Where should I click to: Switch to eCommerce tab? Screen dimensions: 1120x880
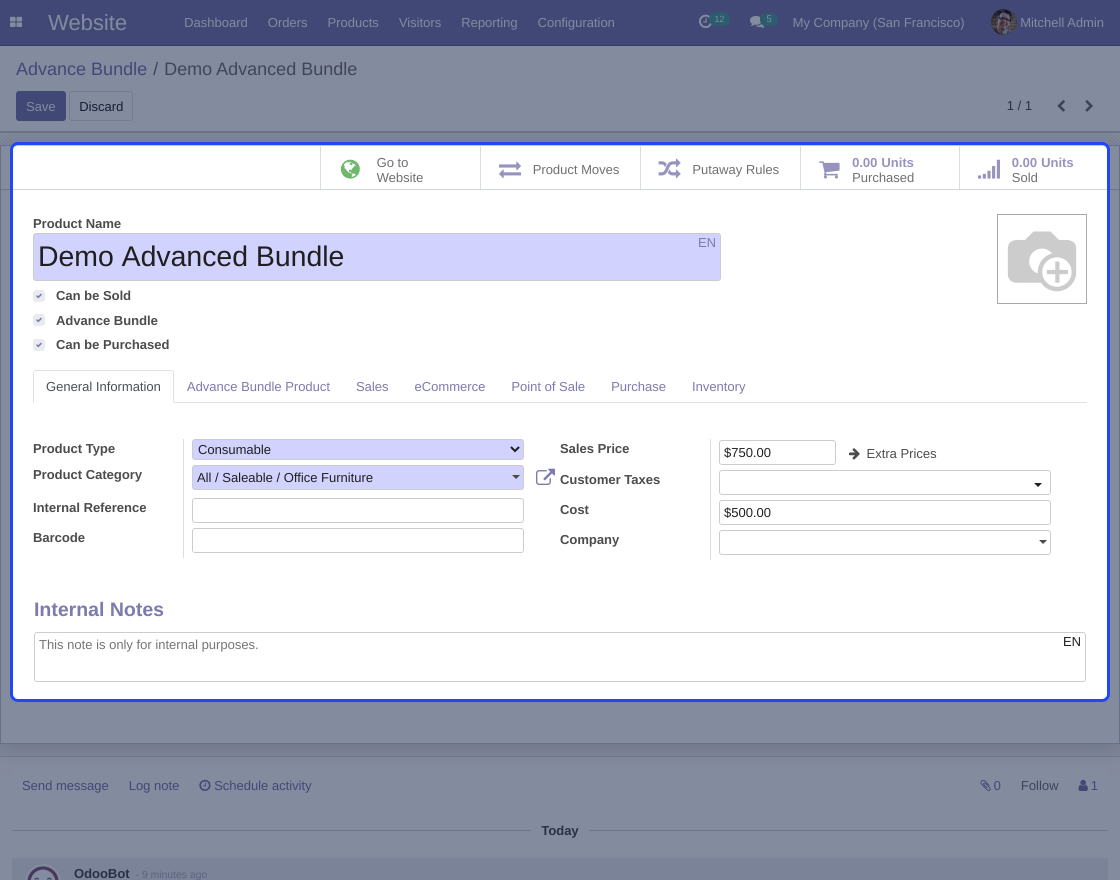coord(450,386)
